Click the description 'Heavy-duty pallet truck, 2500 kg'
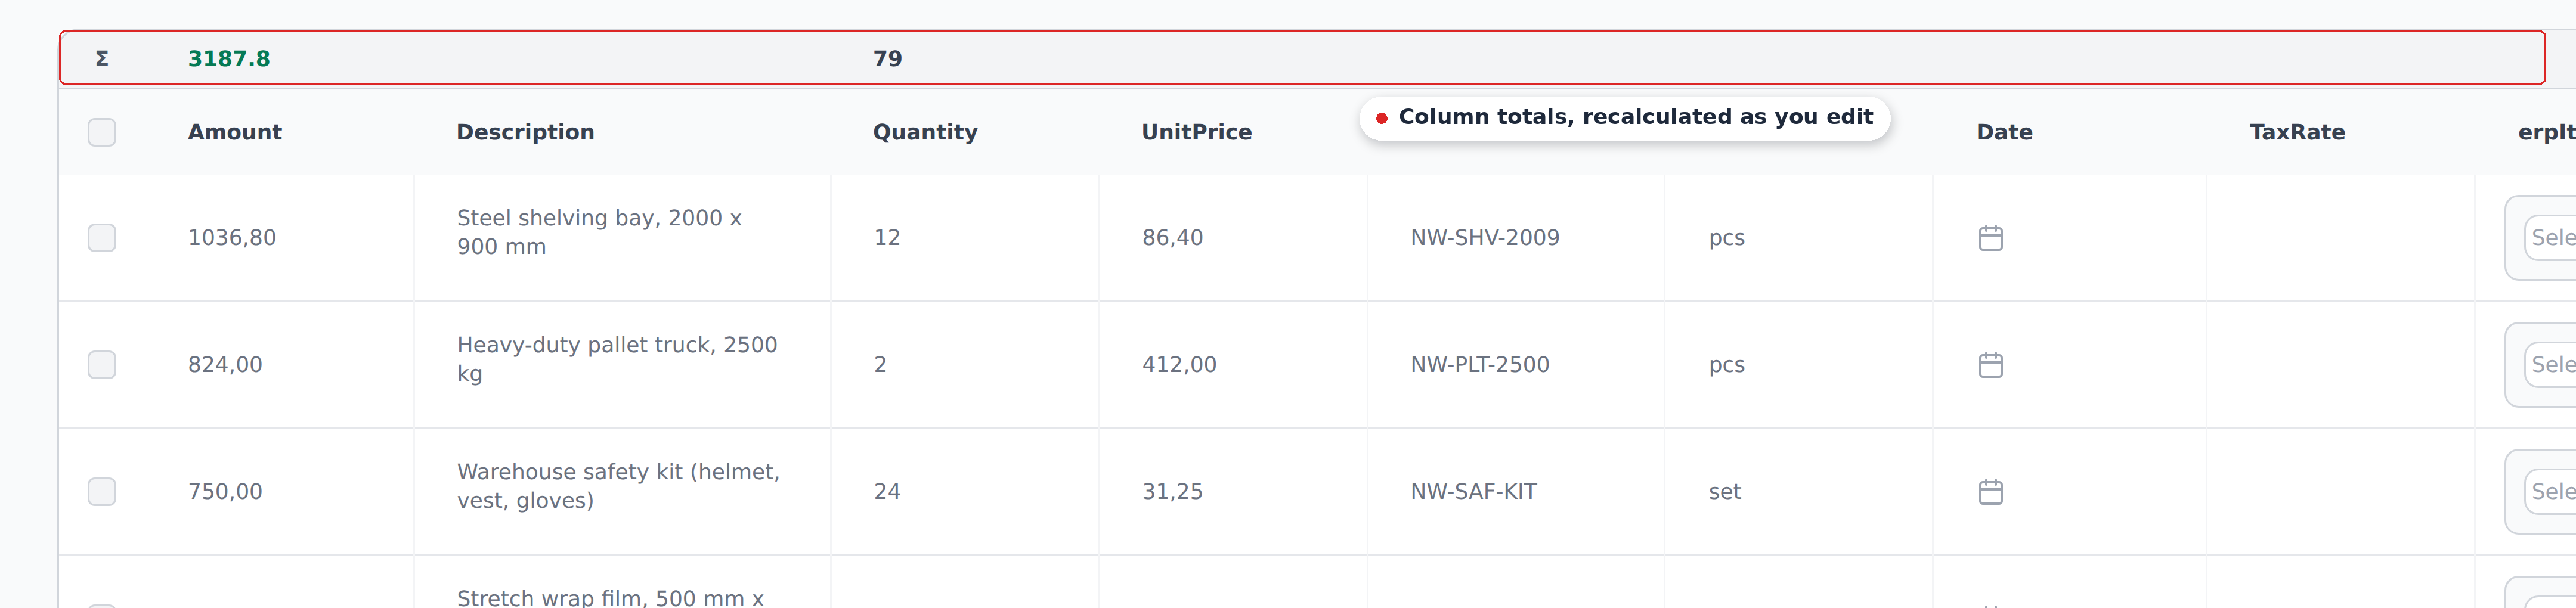The height and width of the screenshot is (608, 2576). point(617,359)
